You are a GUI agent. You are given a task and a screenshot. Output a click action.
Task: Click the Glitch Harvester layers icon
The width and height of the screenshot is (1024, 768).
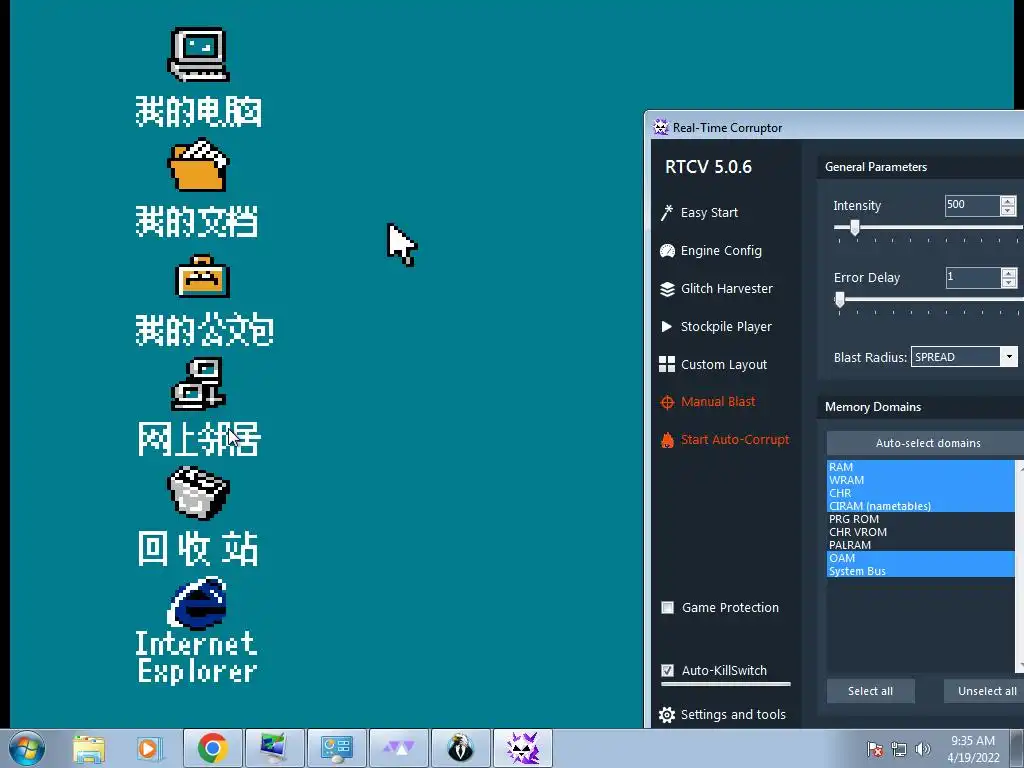tap(667, 289)
